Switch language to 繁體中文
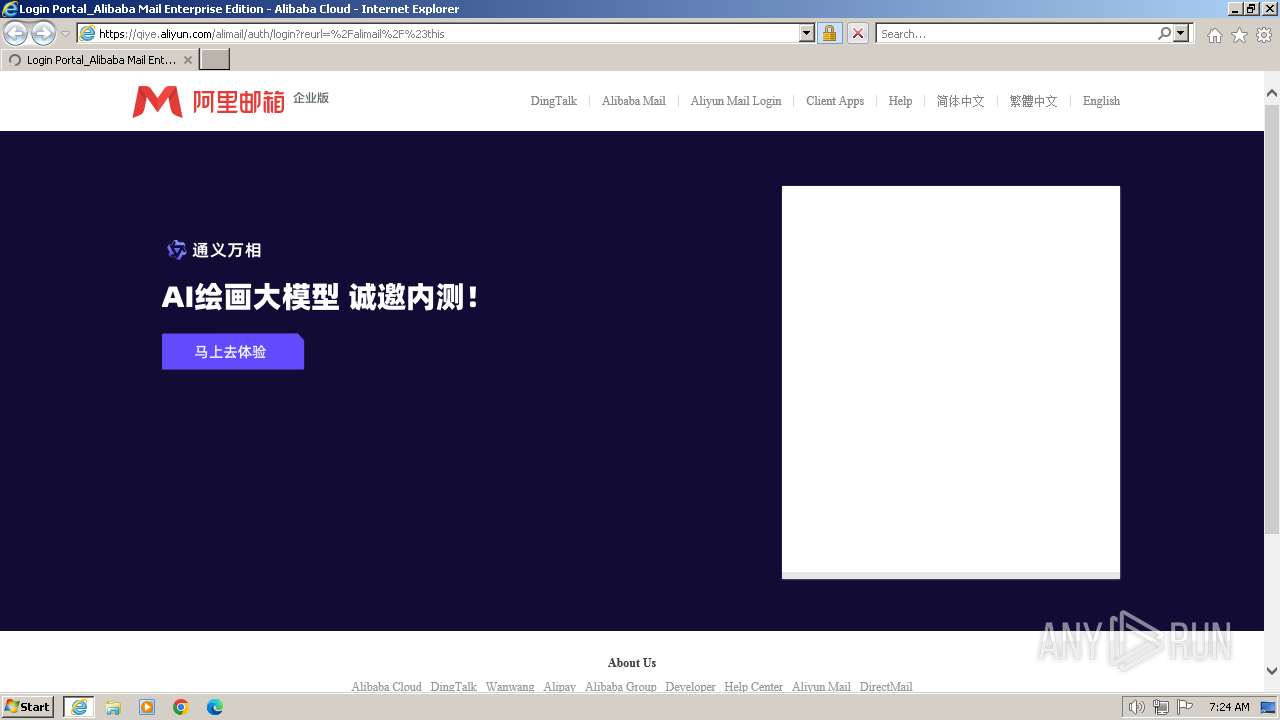This screenshot has width=1280, height=720. 1033,101
